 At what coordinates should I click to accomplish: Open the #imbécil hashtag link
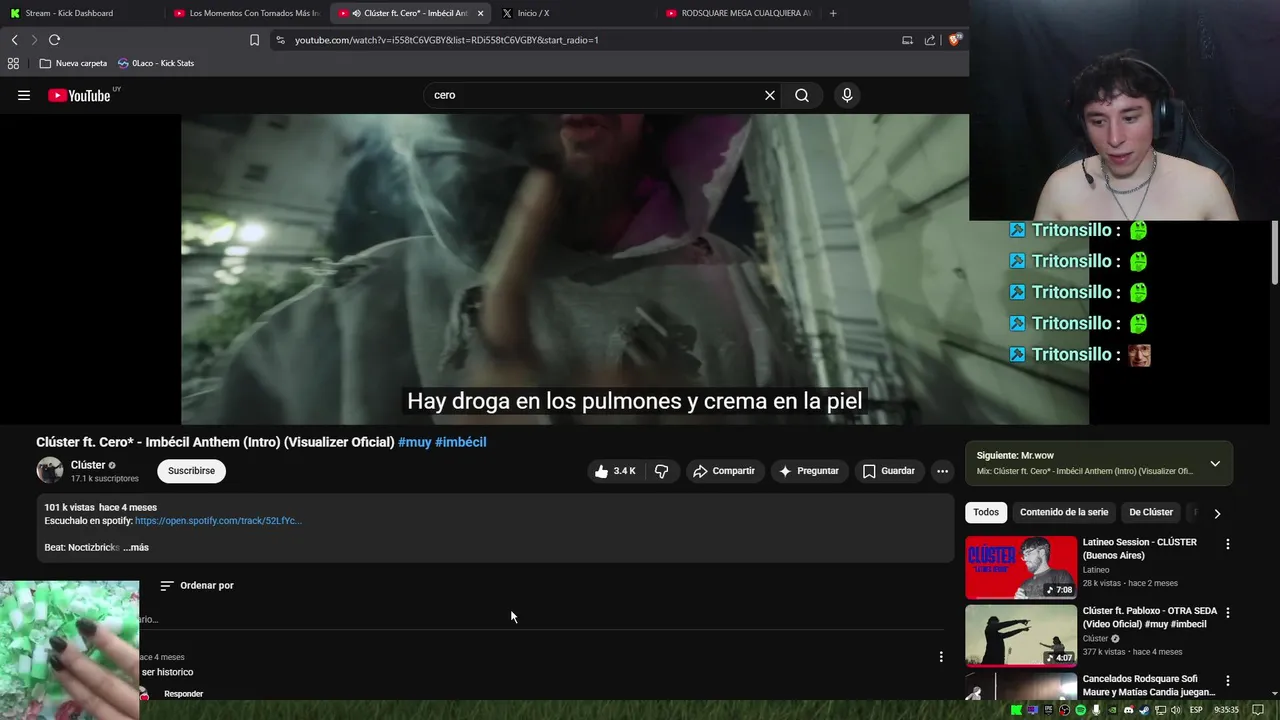(461, 442)
